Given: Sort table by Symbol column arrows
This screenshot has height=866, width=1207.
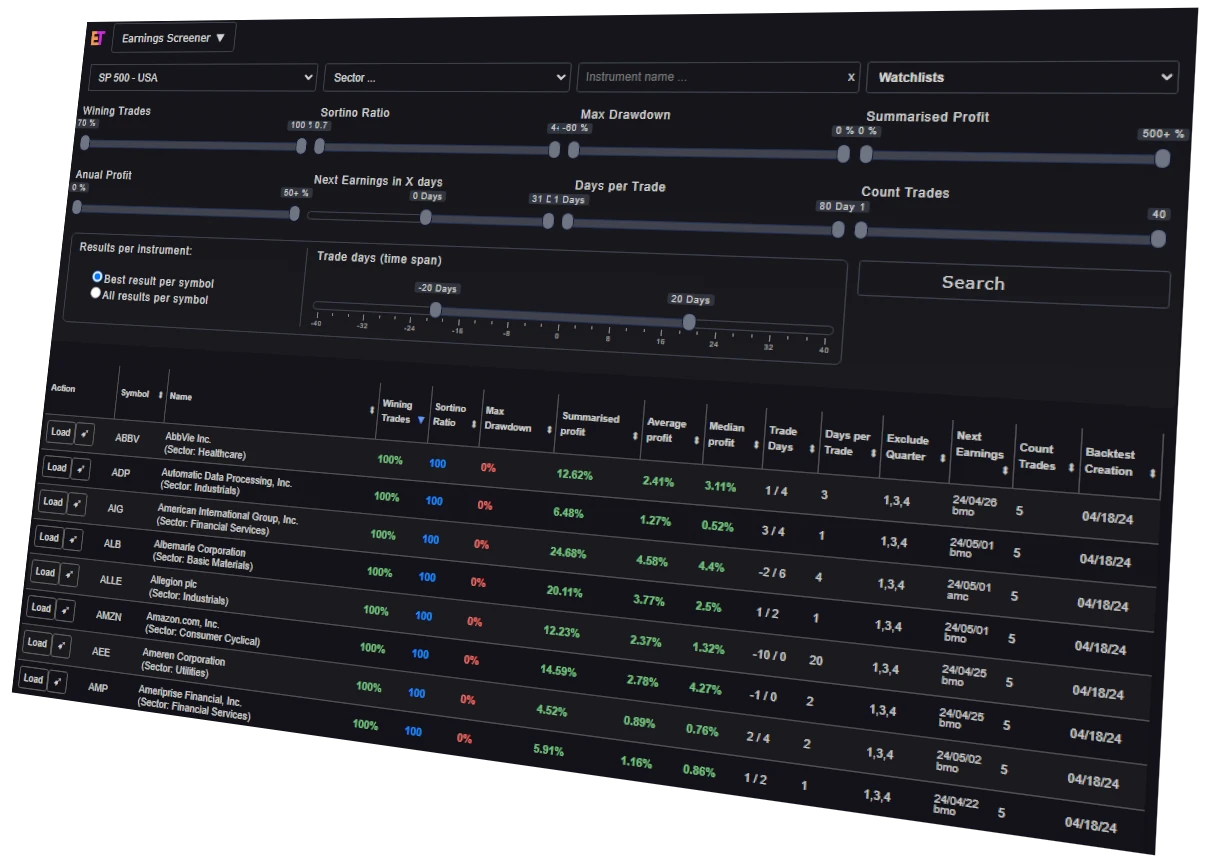Looking at the screenshot, I should (161, 395).
